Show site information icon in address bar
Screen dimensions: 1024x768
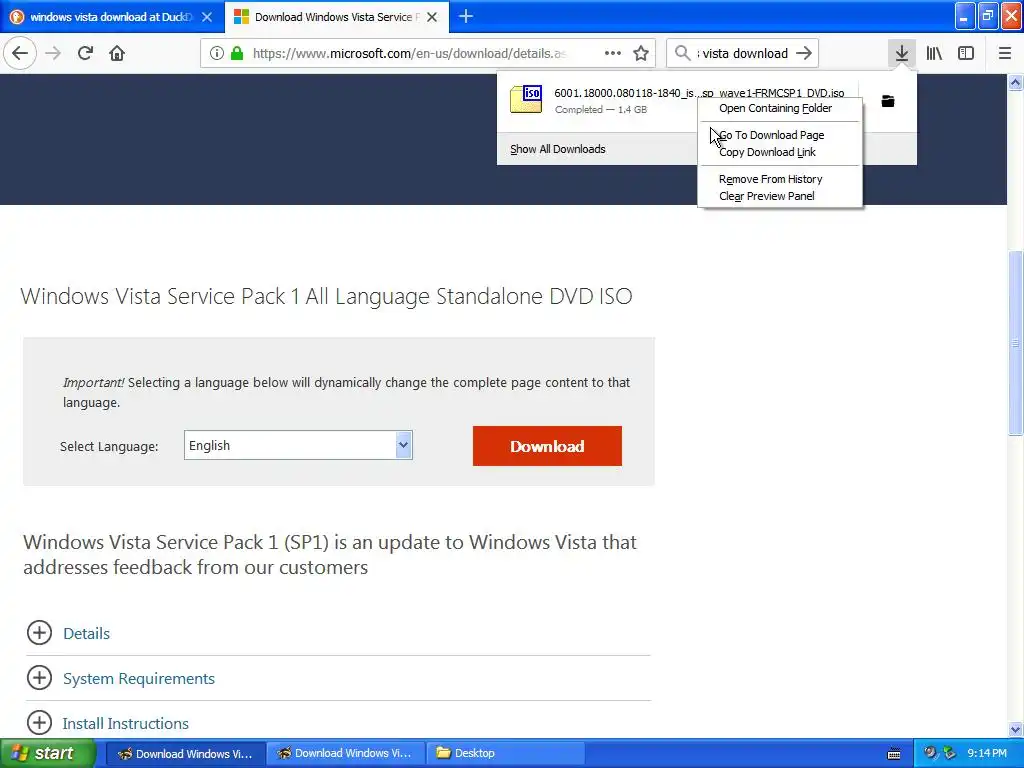coord(217,54)
